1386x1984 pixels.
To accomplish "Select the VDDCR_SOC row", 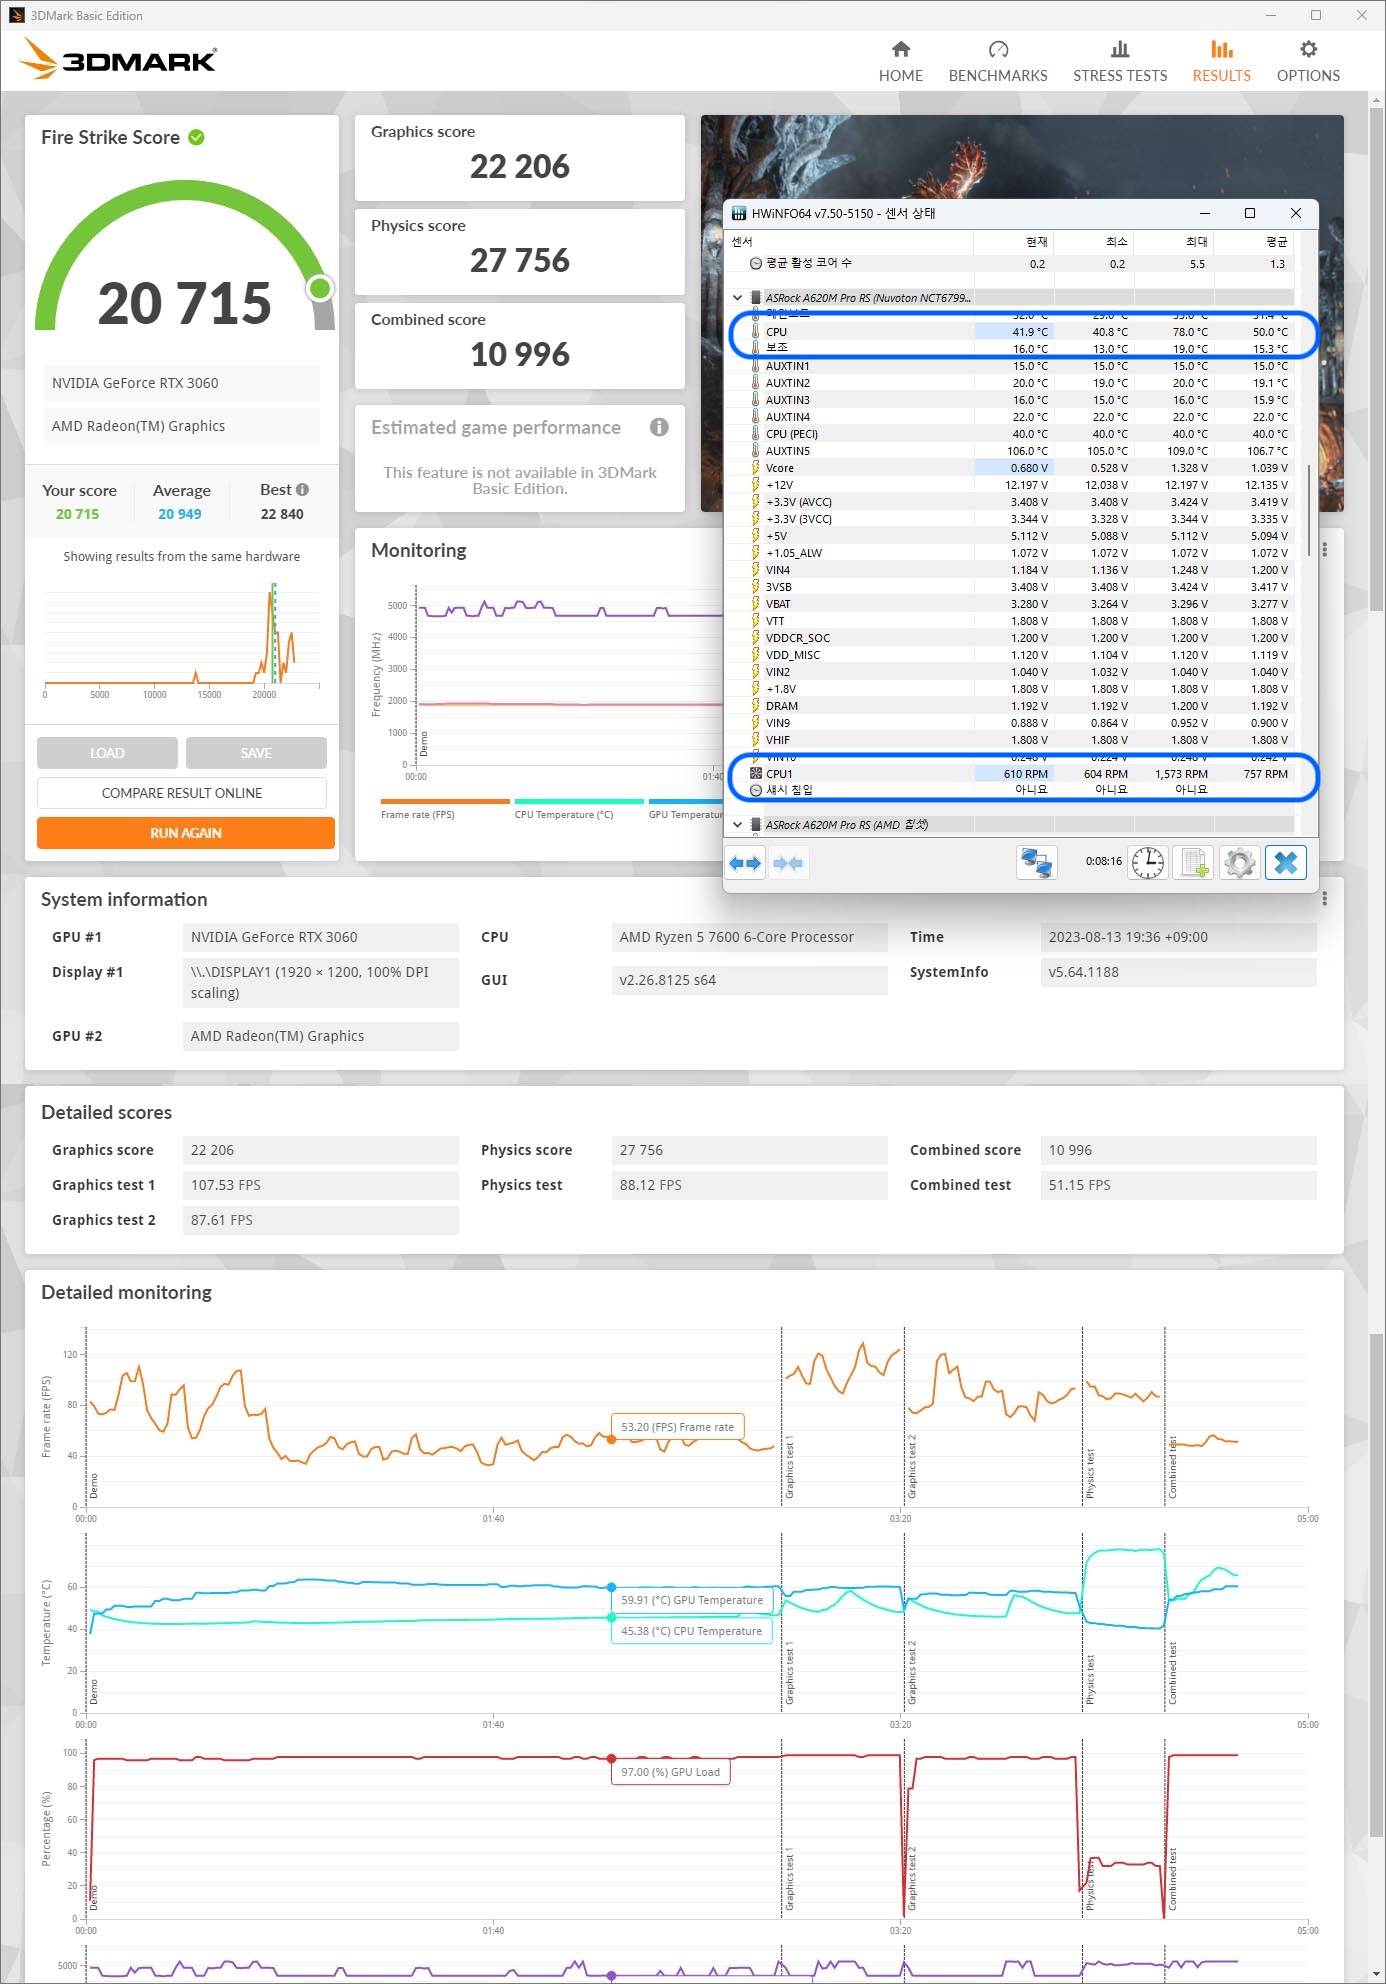I will point(1012,638).
